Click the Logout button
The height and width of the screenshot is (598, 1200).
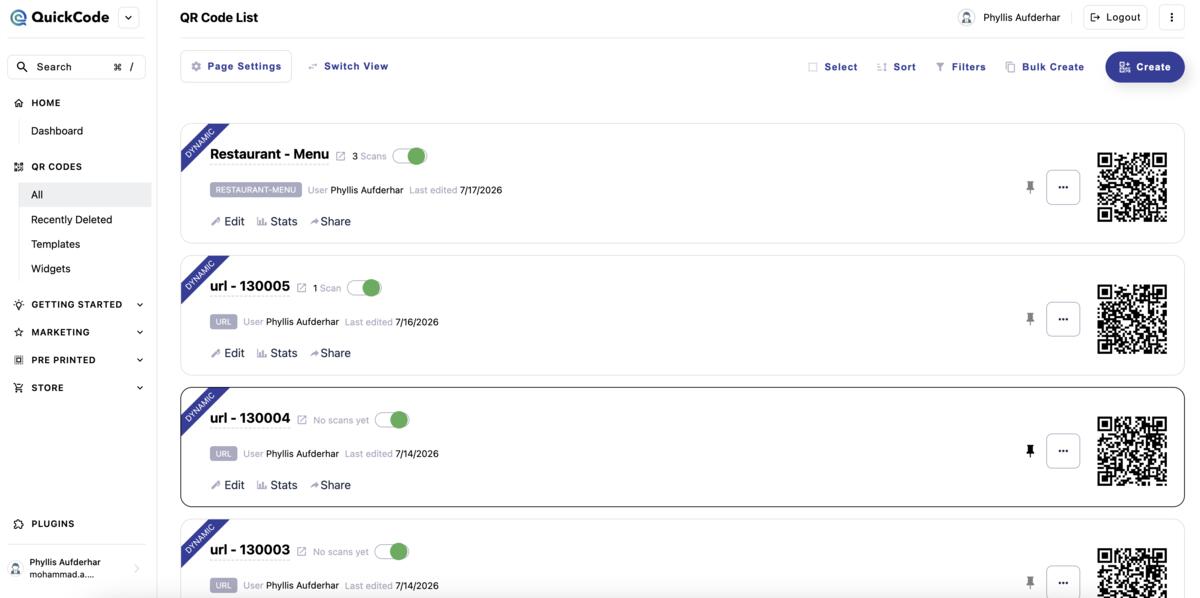pyautogui.click(x=1115, y=17)
